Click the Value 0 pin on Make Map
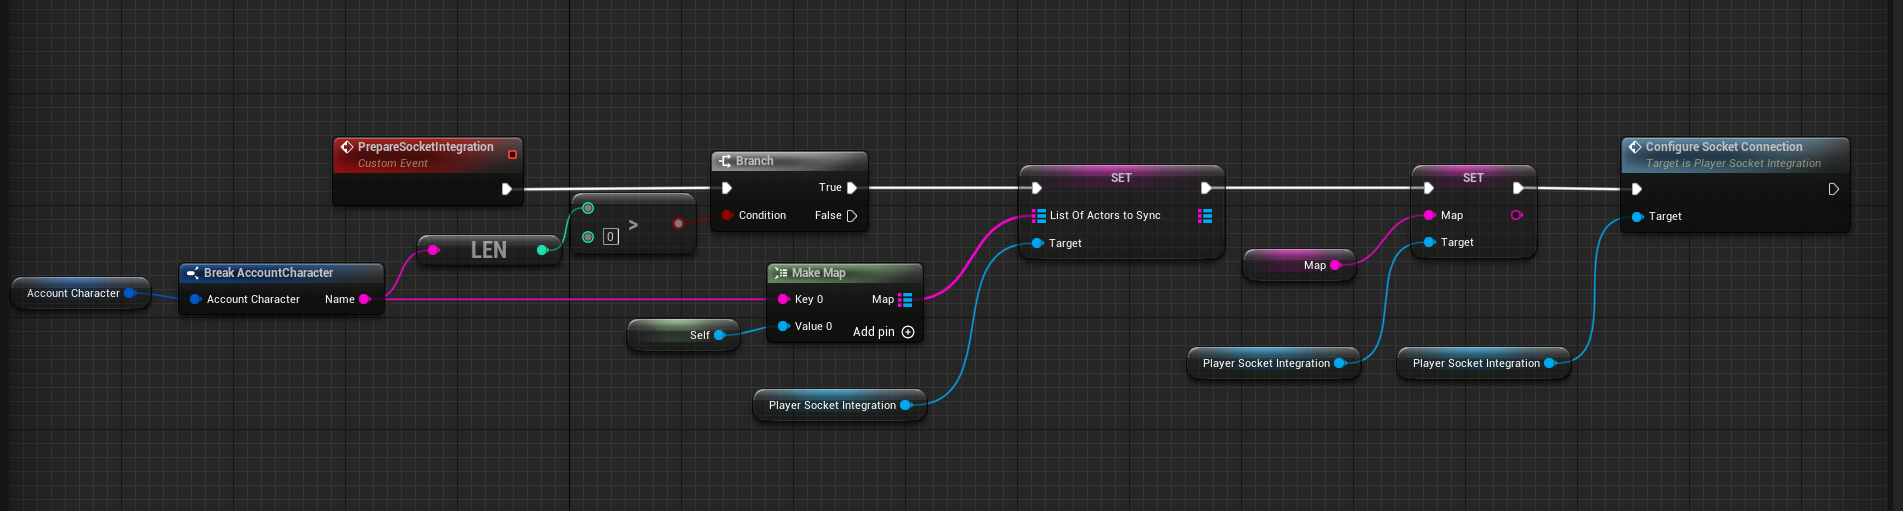The image size is (1903, 511). click(784, 326)
